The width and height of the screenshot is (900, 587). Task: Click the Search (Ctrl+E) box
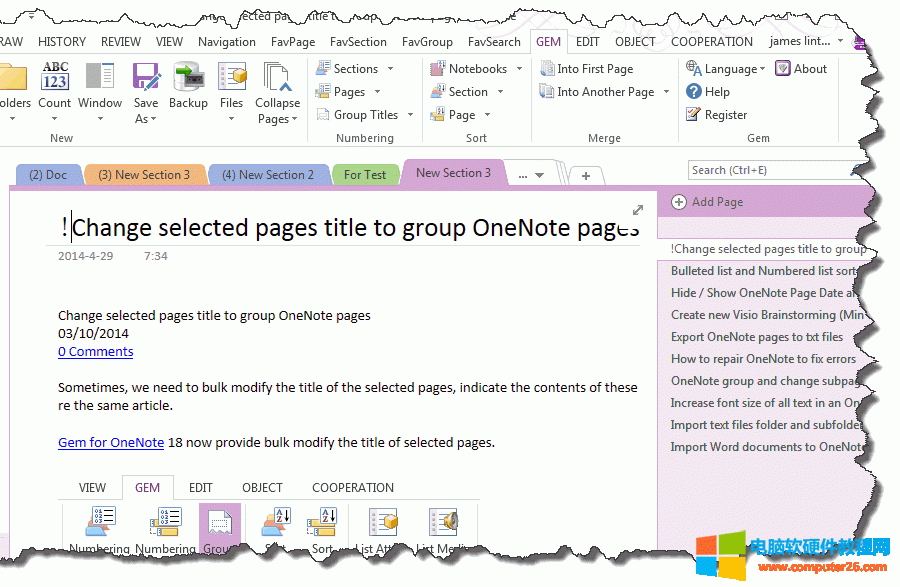[770, 170]
